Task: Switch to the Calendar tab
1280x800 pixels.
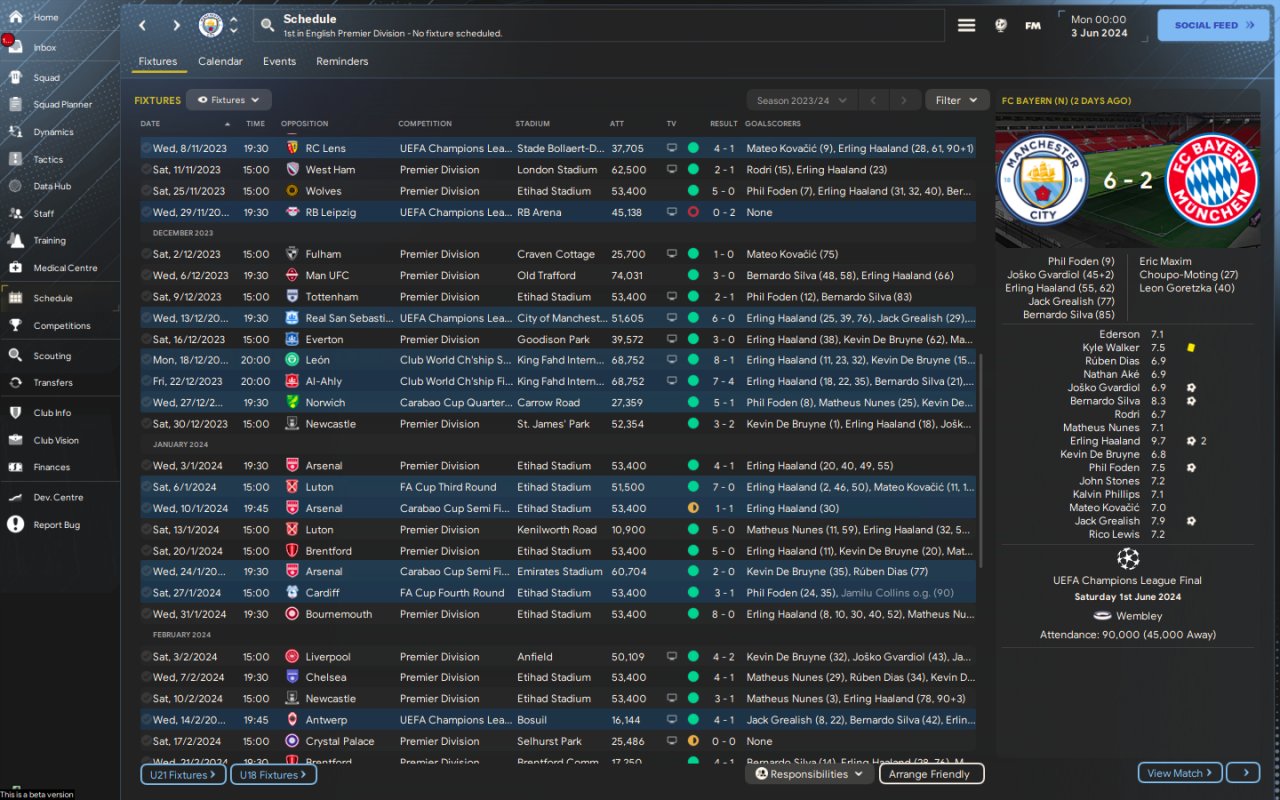Action: click(x=220, y=61)
